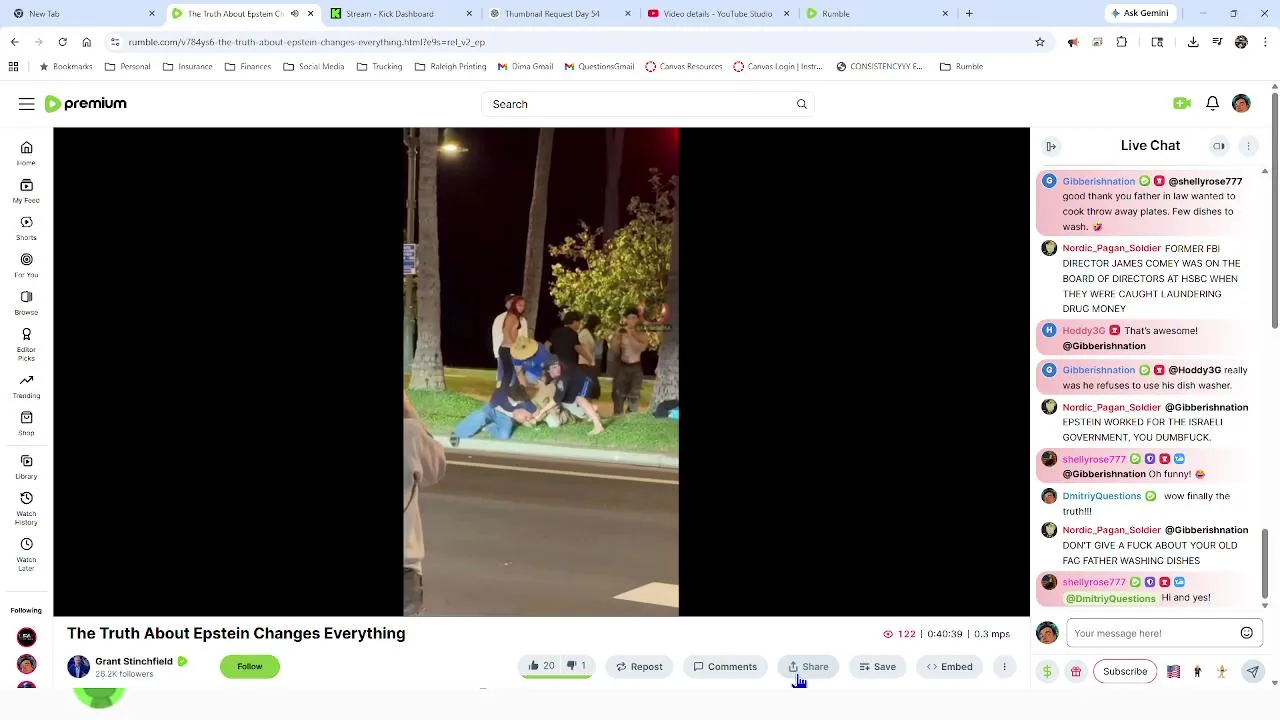The image size is (1280, 720).
Task: Open the Finances bookmarks folder
Action: [x=248, y=67]
